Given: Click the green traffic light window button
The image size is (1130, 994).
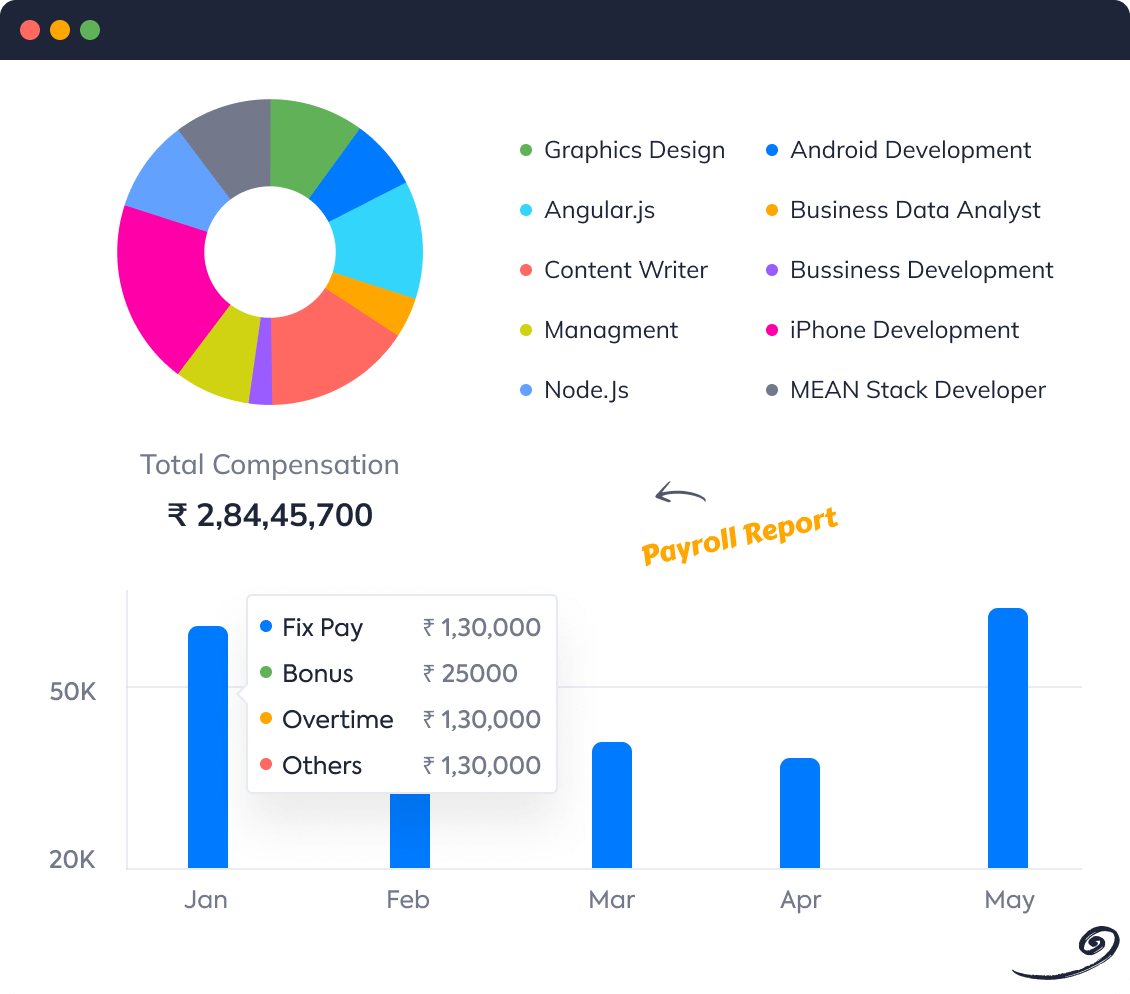Looking at the screenshot, I should (90, 30).
